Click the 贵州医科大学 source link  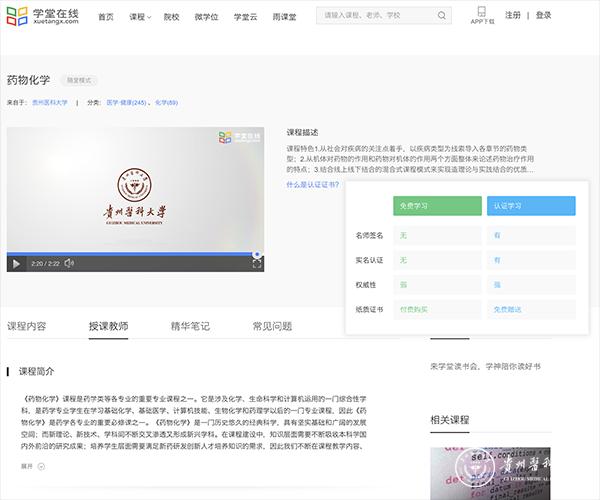click(49, 102)
